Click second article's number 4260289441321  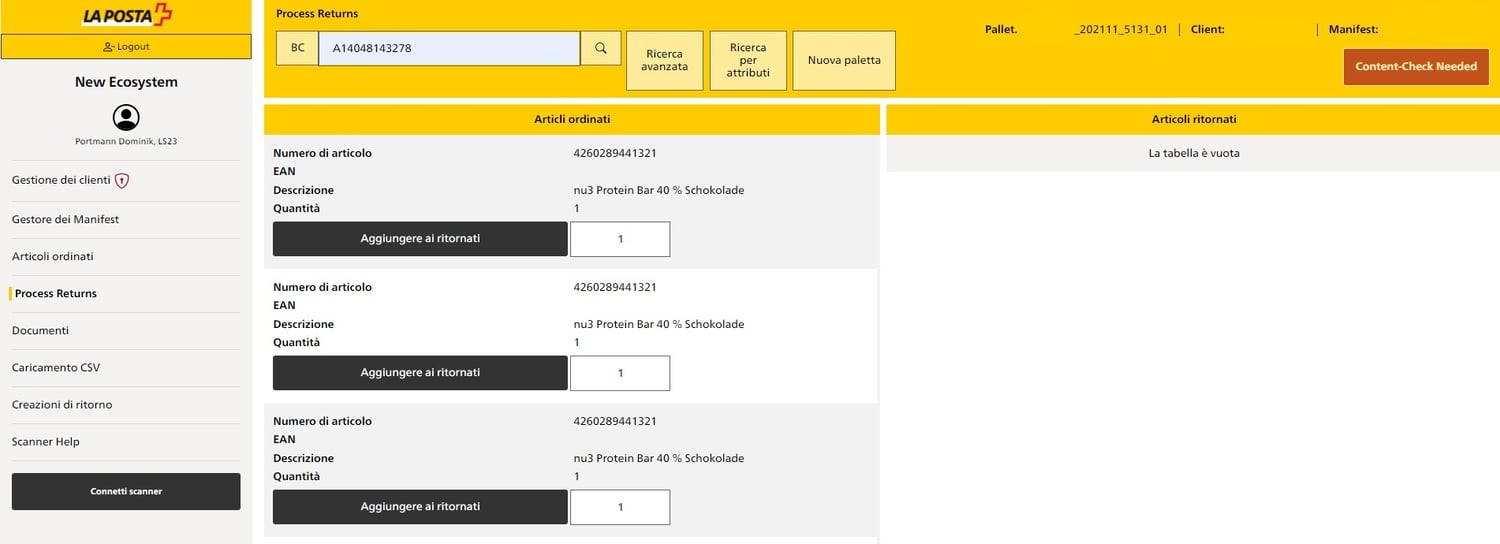(615, 287)
